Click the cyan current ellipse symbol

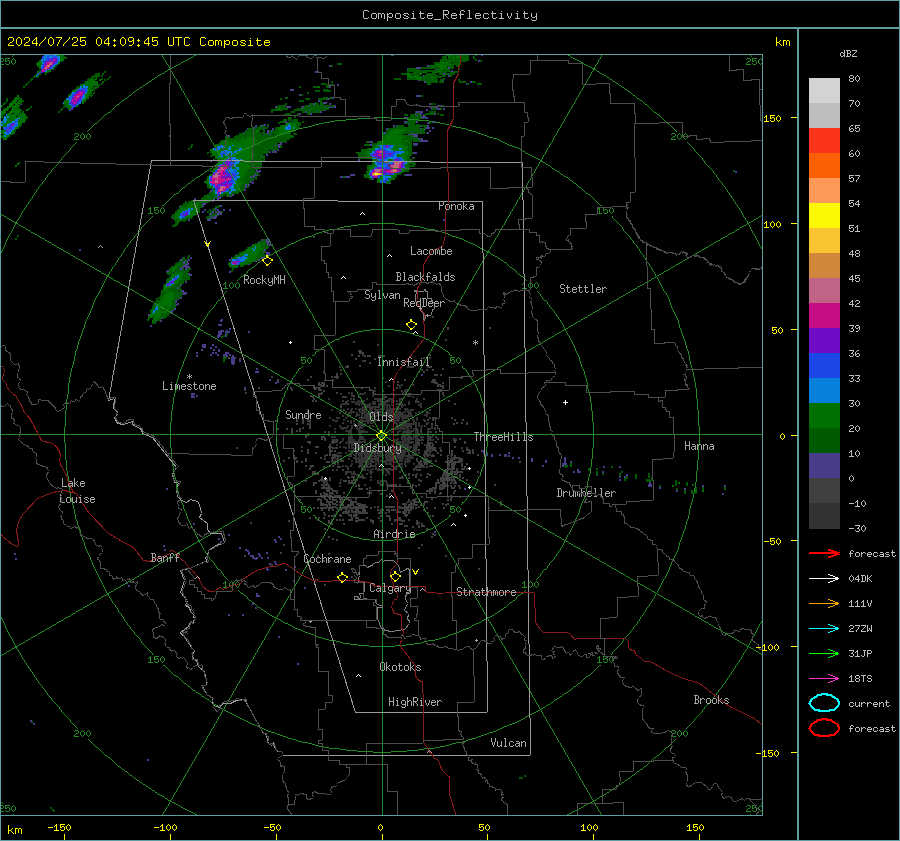pyautogui.click(x=824, y=703)
